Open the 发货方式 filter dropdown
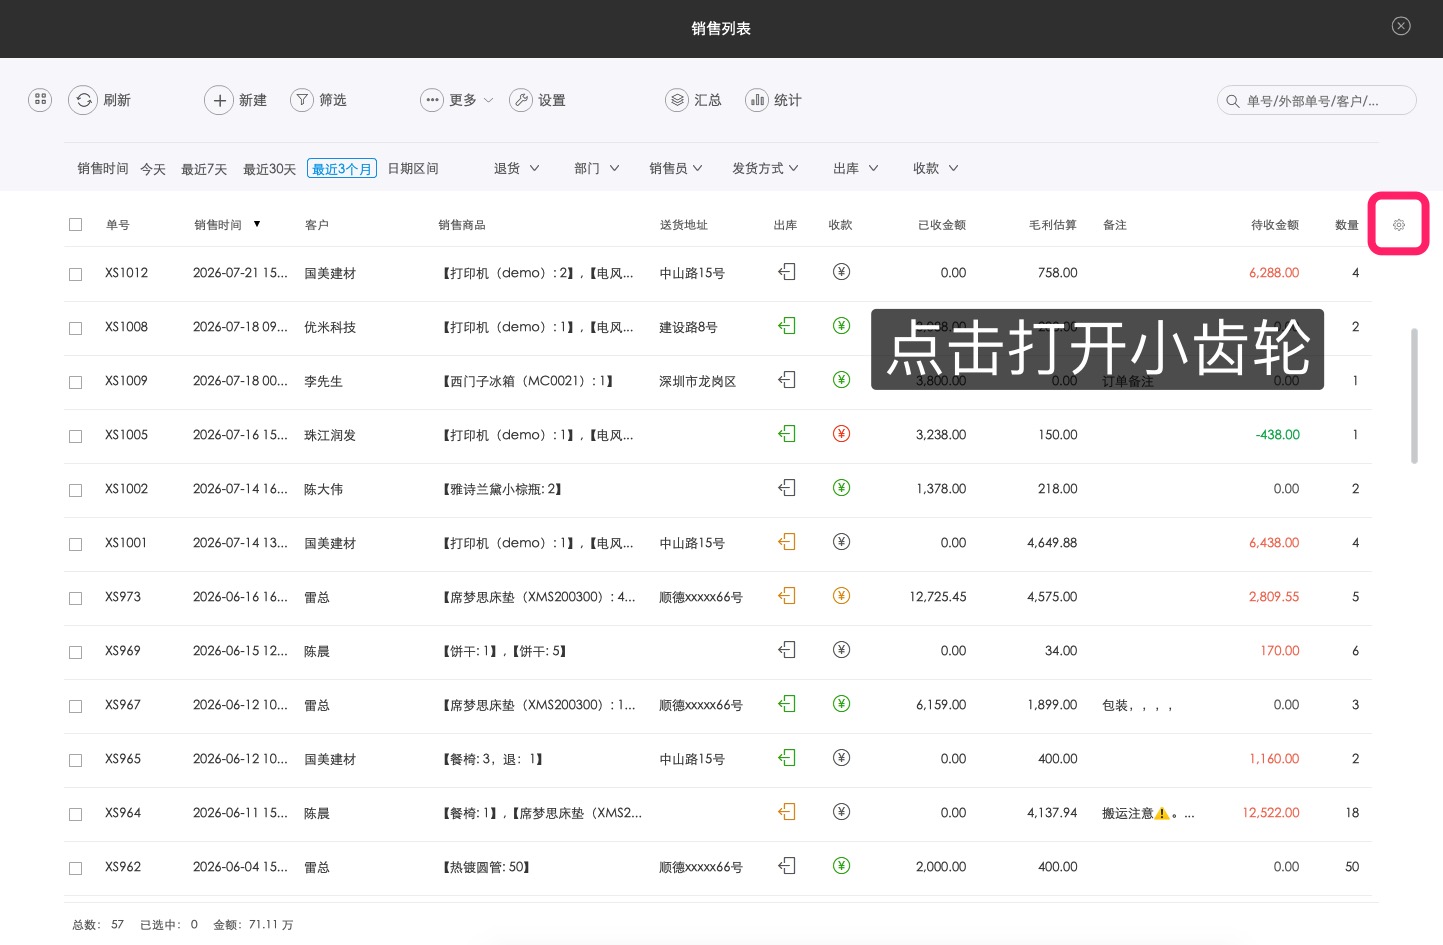The height and width of the screenshot is (945, 1443). 765,168
